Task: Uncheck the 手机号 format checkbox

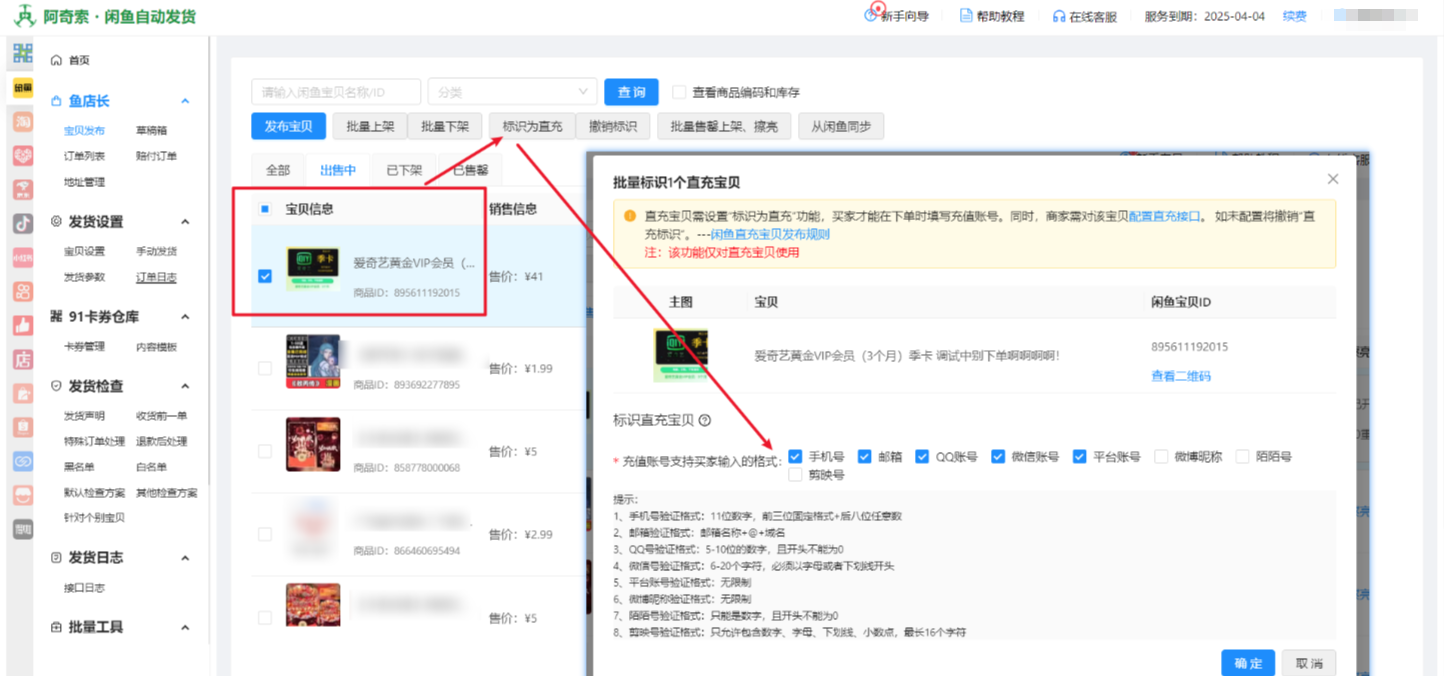Action: (x=795, y=456)
